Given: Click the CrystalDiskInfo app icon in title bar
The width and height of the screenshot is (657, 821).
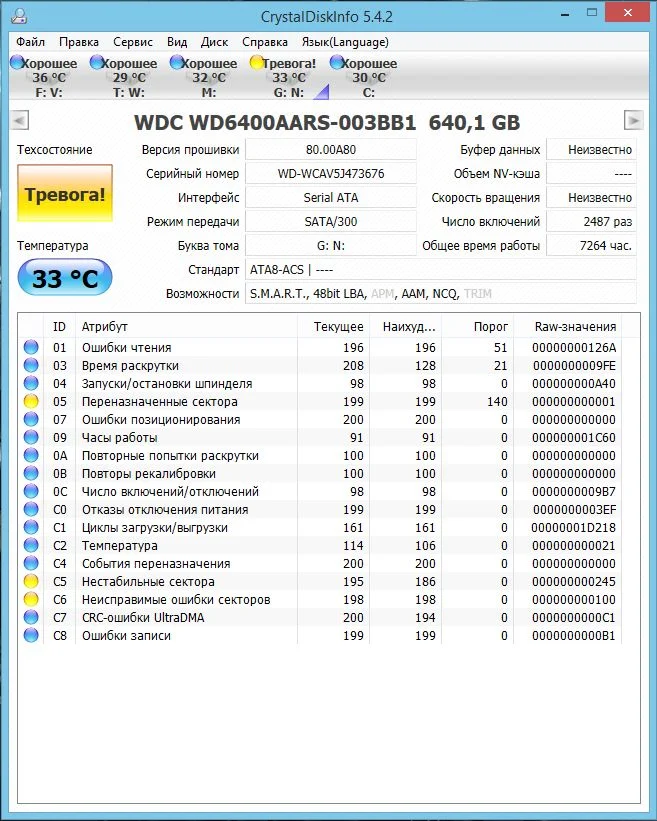Looking at the screenshot, I should 19,16.
